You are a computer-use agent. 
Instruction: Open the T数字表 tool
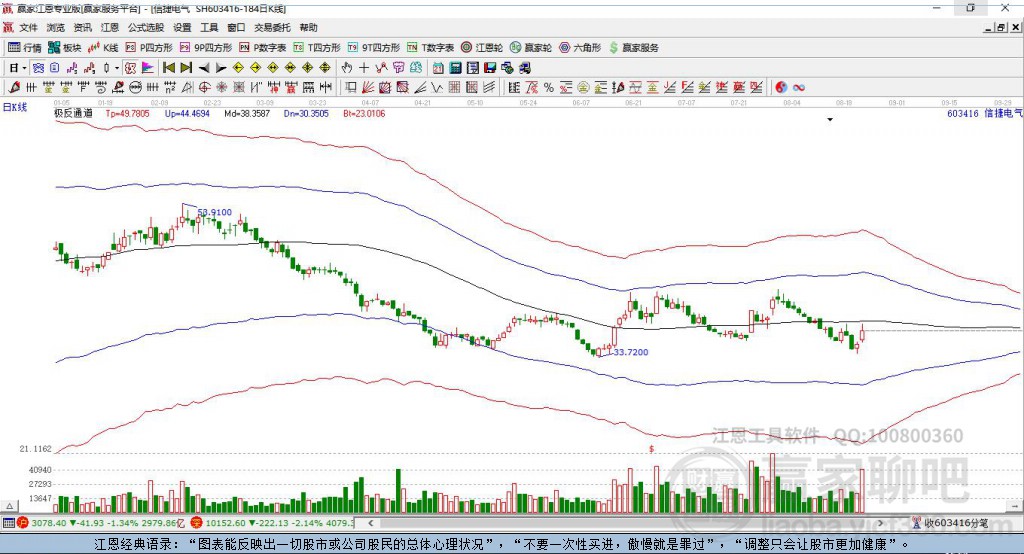click(x=430, y=48)
